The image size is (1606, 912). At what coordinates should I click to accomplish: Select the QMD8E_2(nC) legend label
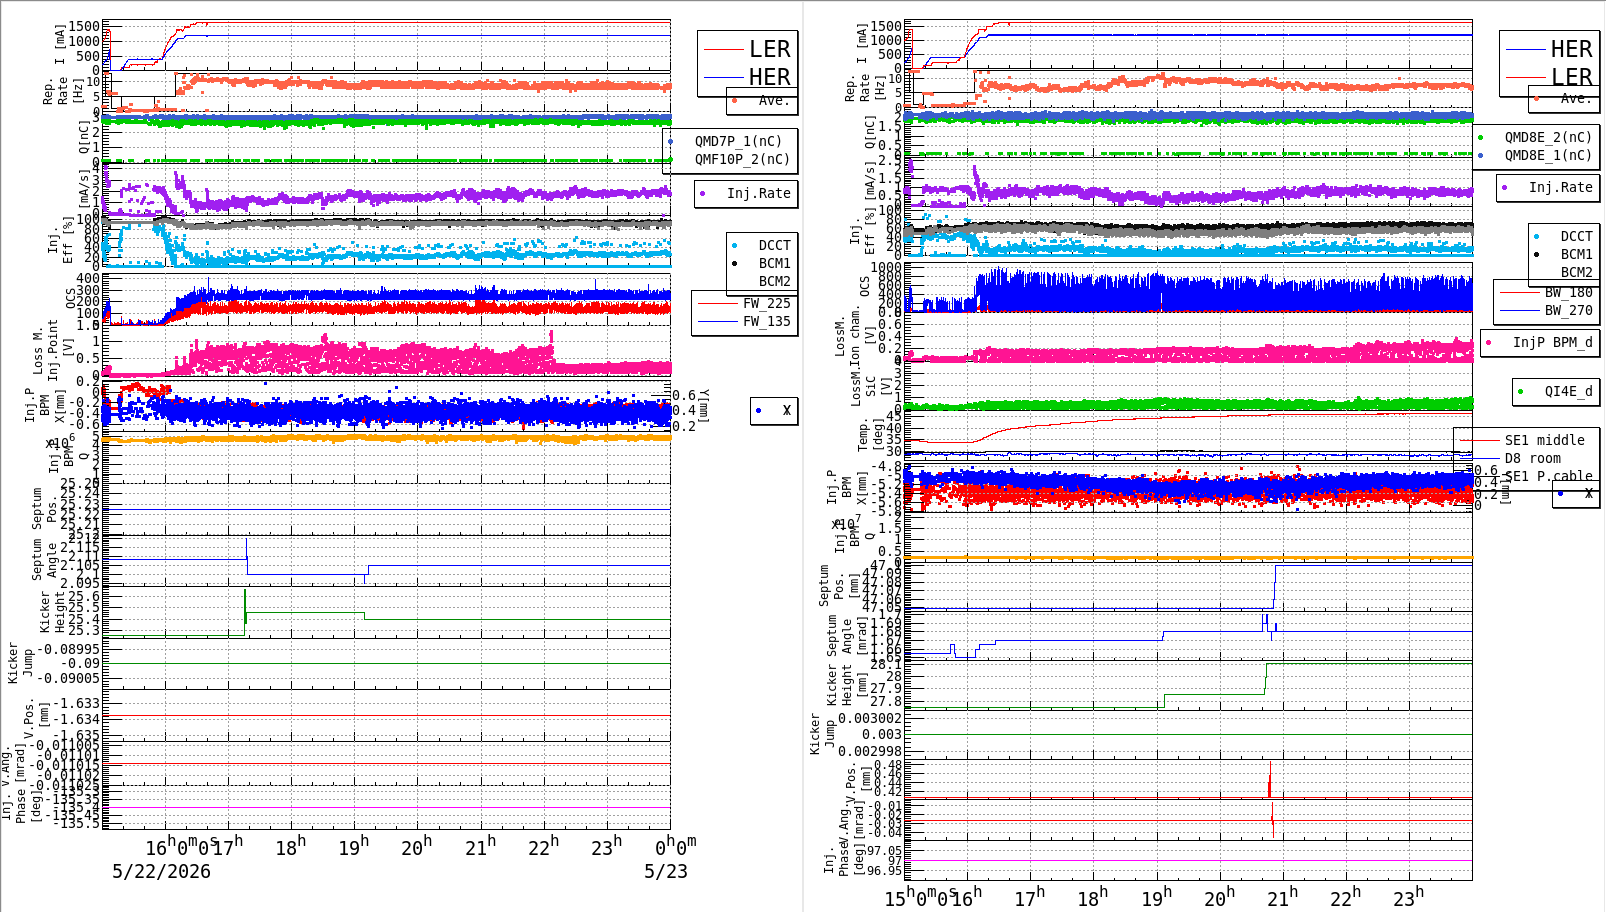1548,137
